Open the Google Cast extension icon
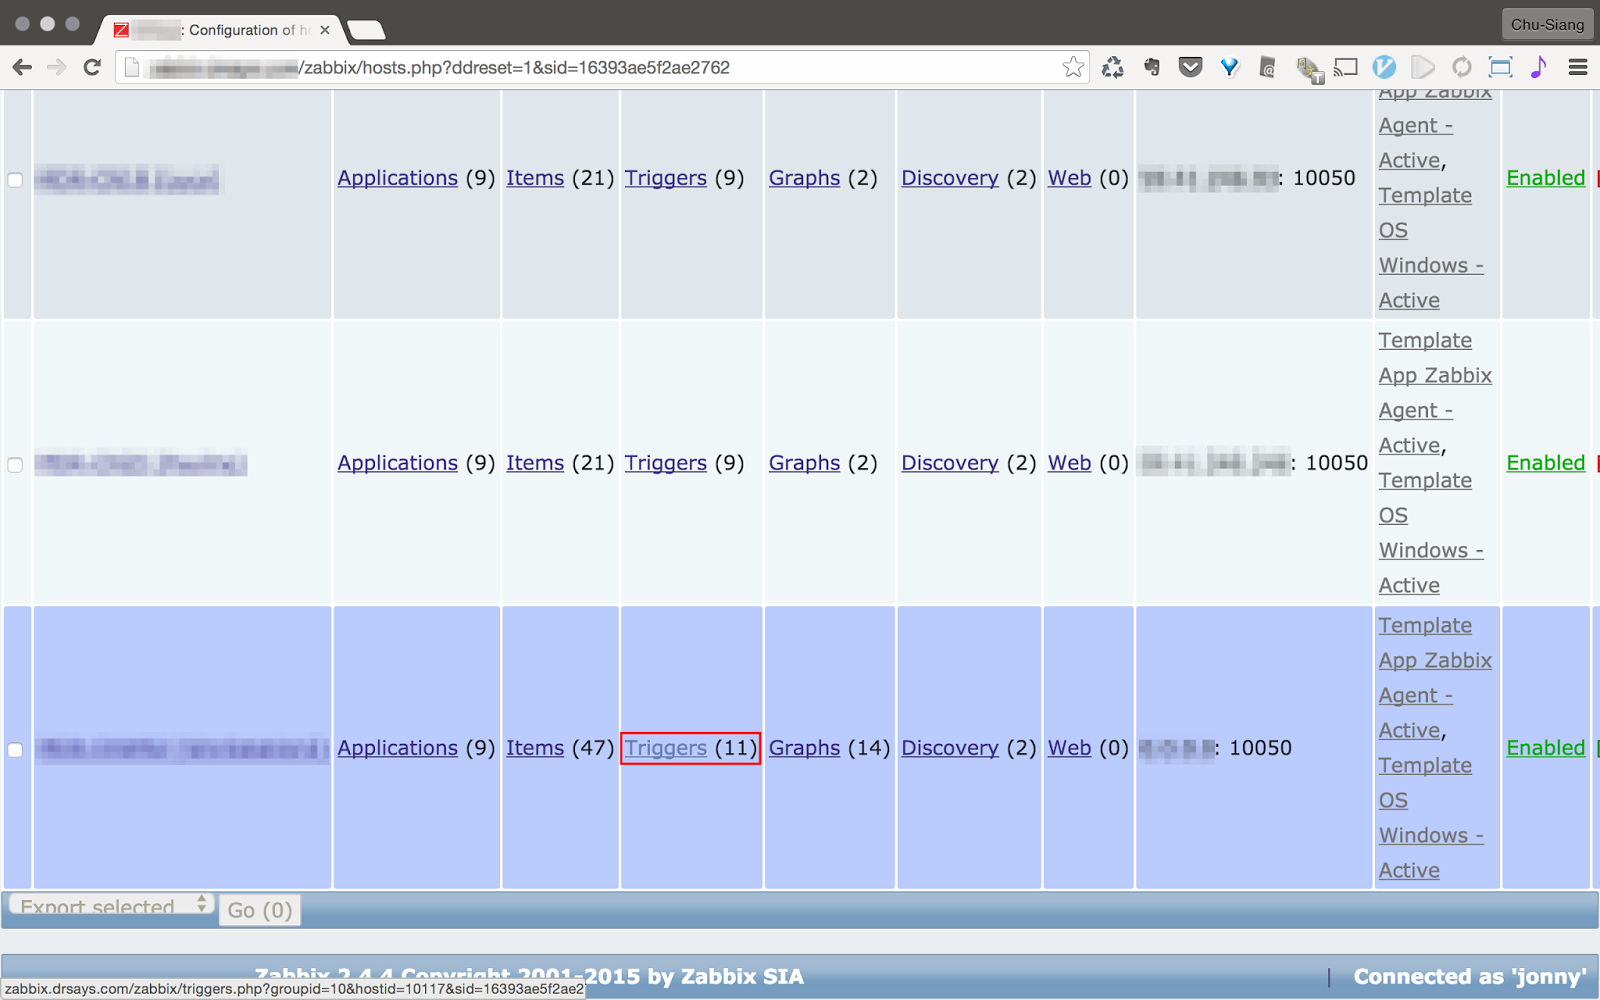This screenshot has width=1600, height=1000. 1346,67
